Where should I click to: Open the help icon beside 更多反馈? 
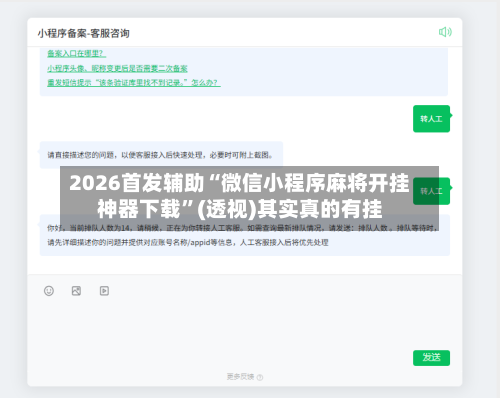coord(260,377)
